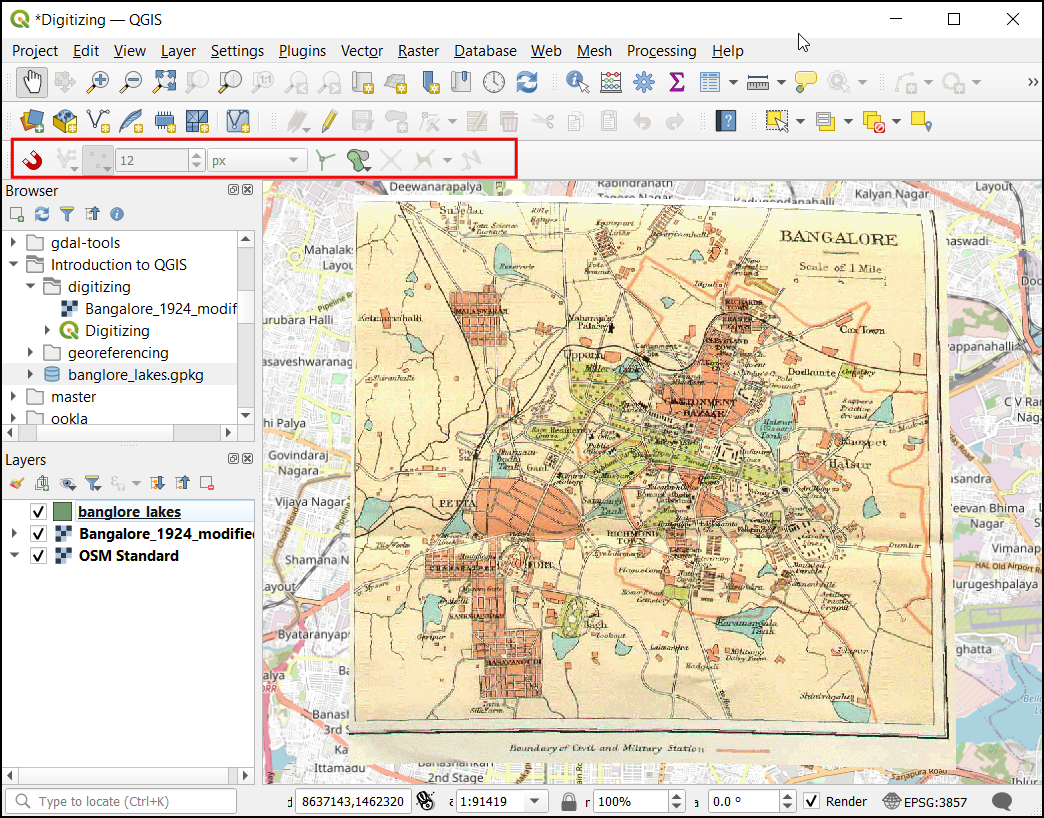
Task: Click the New Shapefile Layer icon
Action: tap(98, 121)
